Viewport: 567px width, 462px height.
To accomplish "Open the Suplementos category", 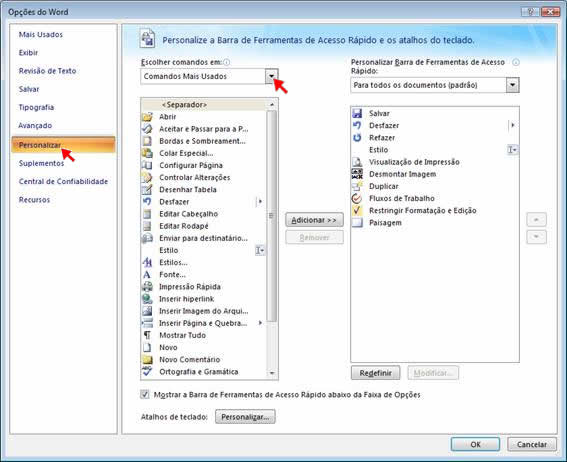I will 41,163.
